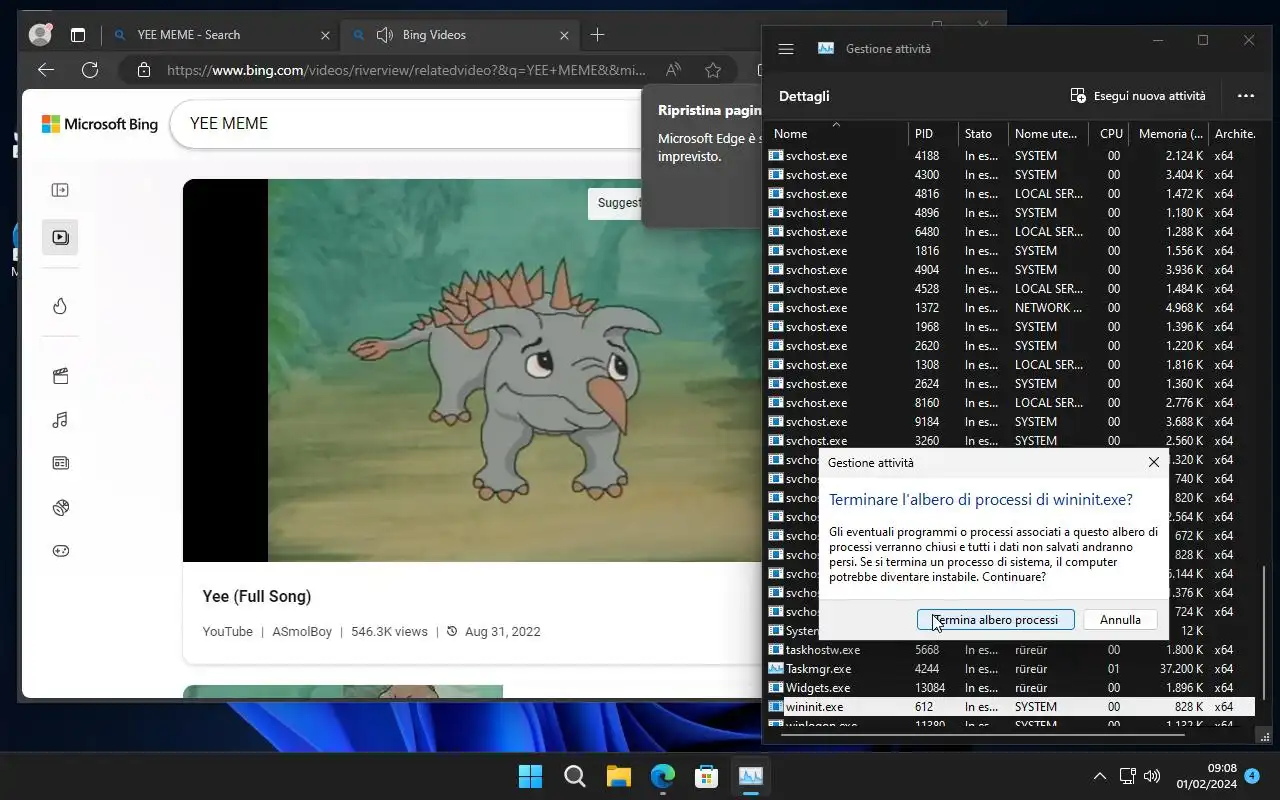Open Windows Start menu
Screen dimensions: 1280x800
pyautogui.click(x=530, y=776)
